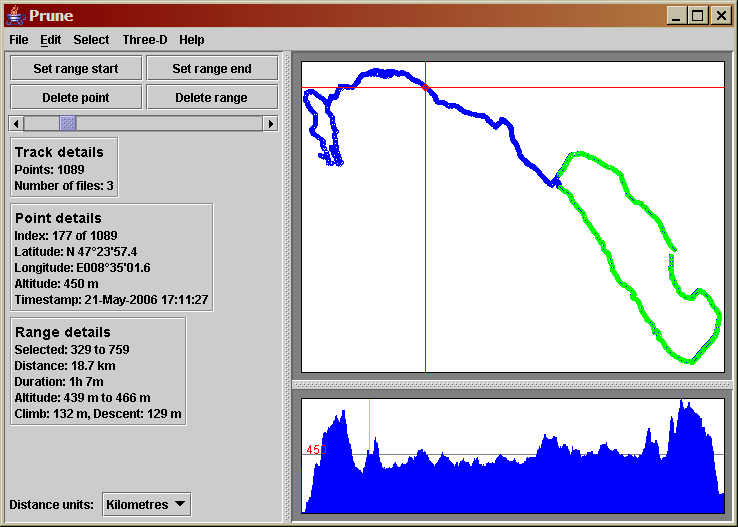Click the Java icon in the title bar
Image resolution: width=738 pixels, height=527 pixels.
coord(15,15)
